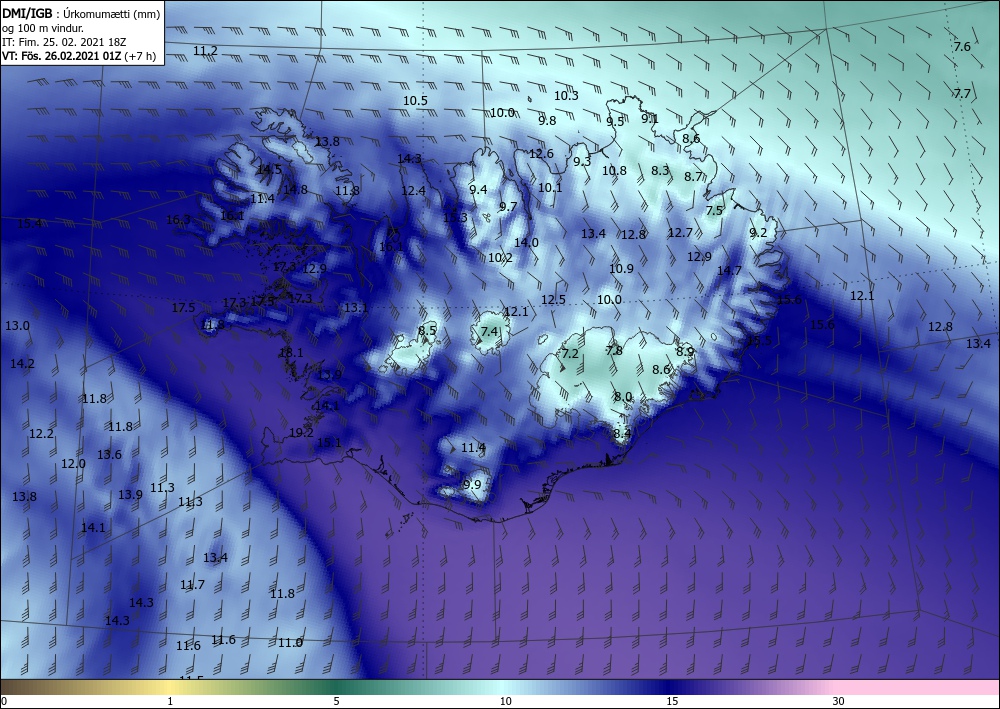Viewport: 1000px width, 709px height.
Task: Click the value "9.1" on the map
Action: pyautogui.click(x=650, y=119)
